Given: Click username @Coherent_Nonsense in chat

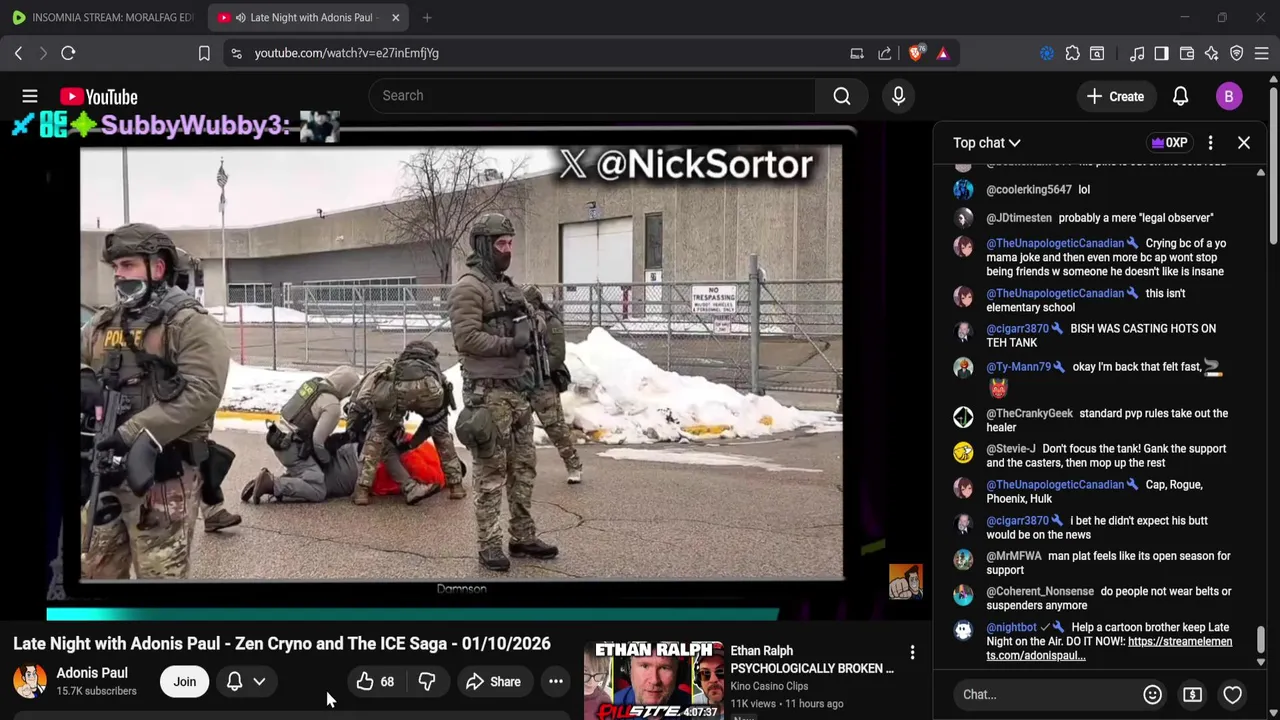Looking at the screenshot, I should (x=1039, y=592).
